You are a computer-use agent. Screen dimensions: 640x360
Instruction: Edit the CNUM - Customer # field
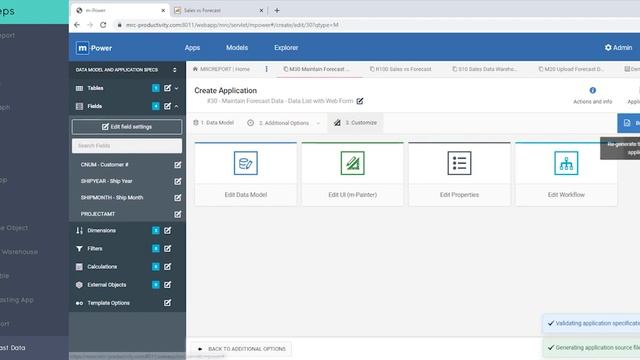178,165
